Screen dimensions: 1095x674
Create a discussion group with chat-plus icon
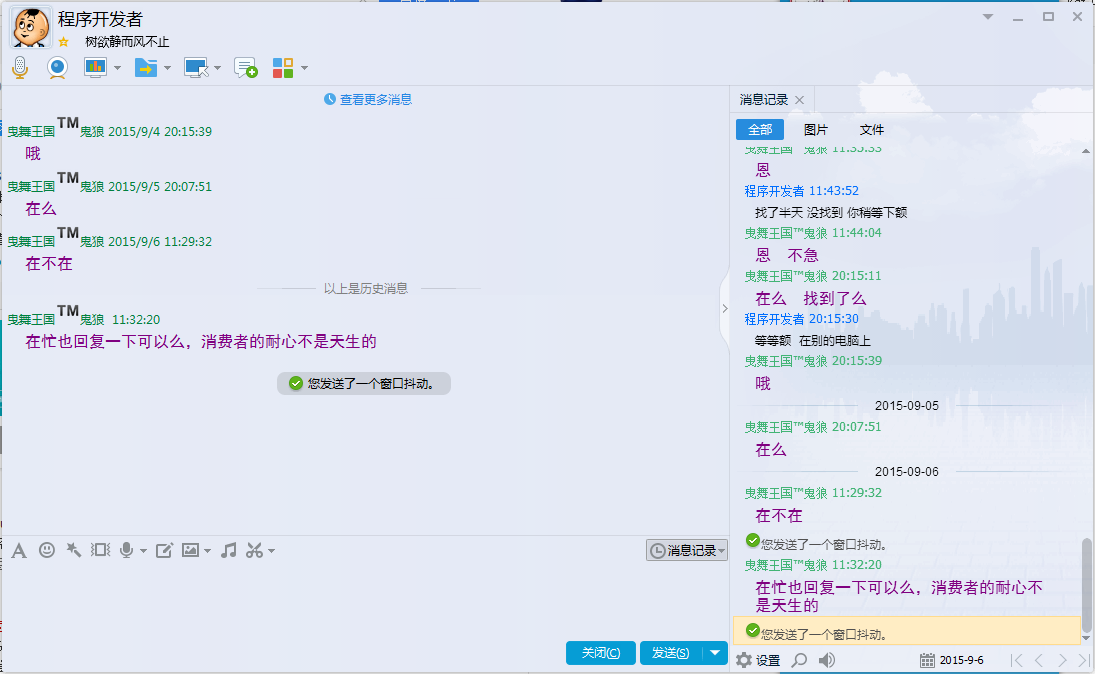point(246,68)
